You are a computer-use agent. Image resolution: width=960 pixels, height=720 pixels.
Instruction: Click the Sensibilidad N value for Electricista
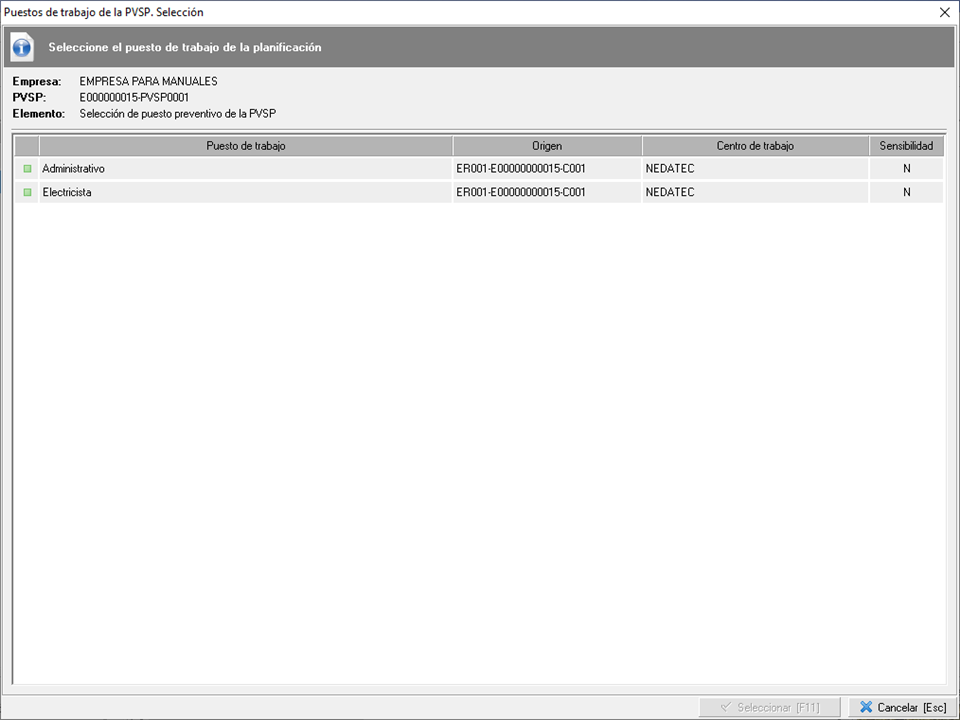906,192
